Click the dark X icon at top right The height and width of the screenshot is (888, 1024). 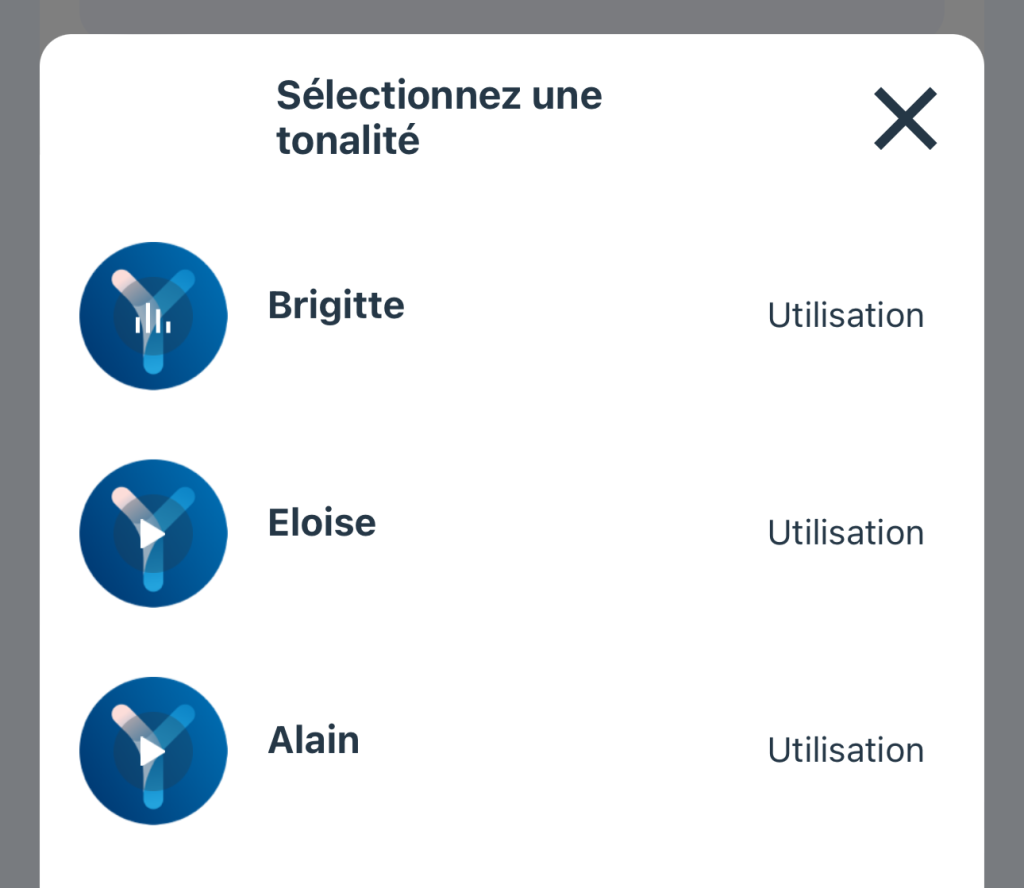click(x=905, y=119)
